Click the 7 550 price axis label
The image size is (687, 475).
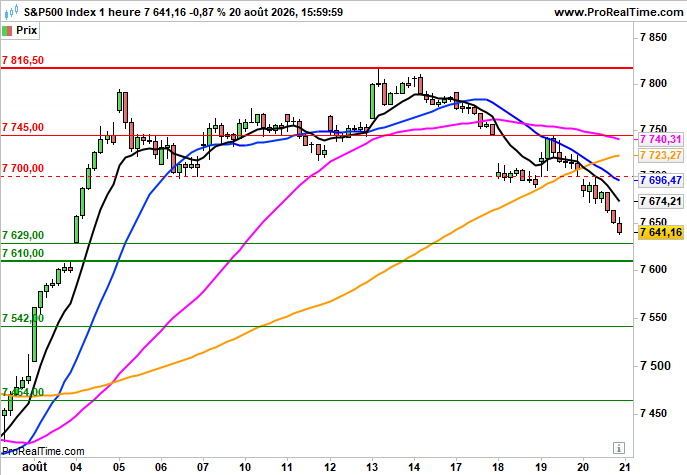click(x=653, y=317)
